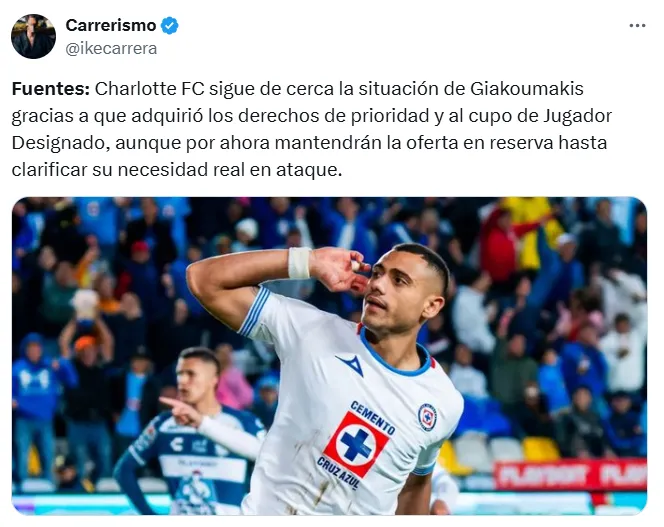The height and width of the screenshot is (527, 664).
Task: Click the Cruz Azul club crest on the jersey
Action: point(427,417)
